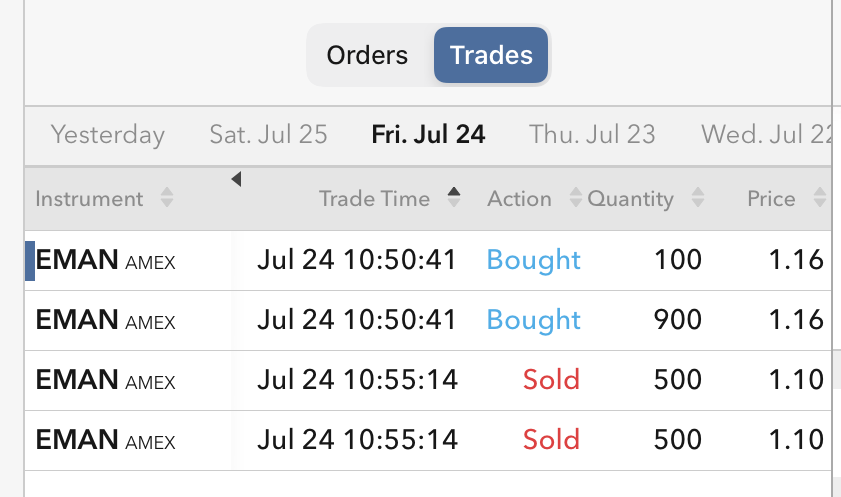
Task: Open trades for Thu. Jul 23
Action: pyautogui.click(x=592, y=135)
